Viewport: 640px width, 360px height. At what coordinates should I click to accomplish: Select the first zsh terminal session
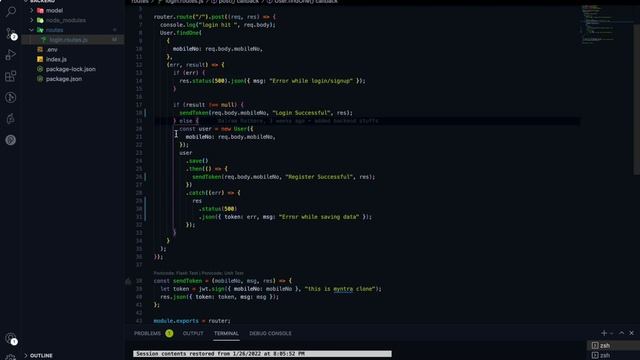point(613,345)
